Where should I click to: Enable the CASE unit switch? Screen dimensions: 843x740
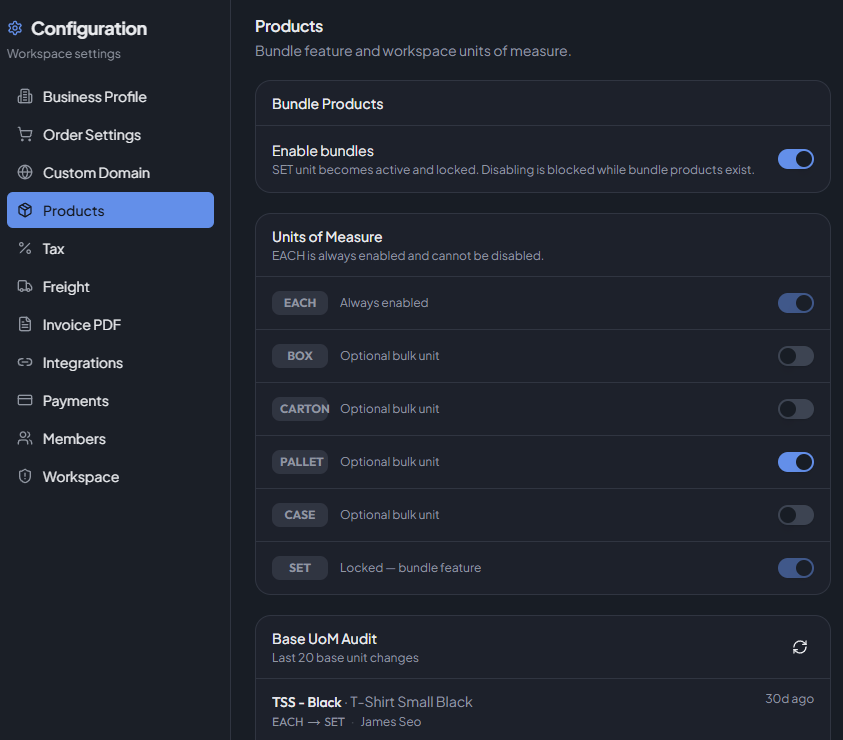point(796,515)
